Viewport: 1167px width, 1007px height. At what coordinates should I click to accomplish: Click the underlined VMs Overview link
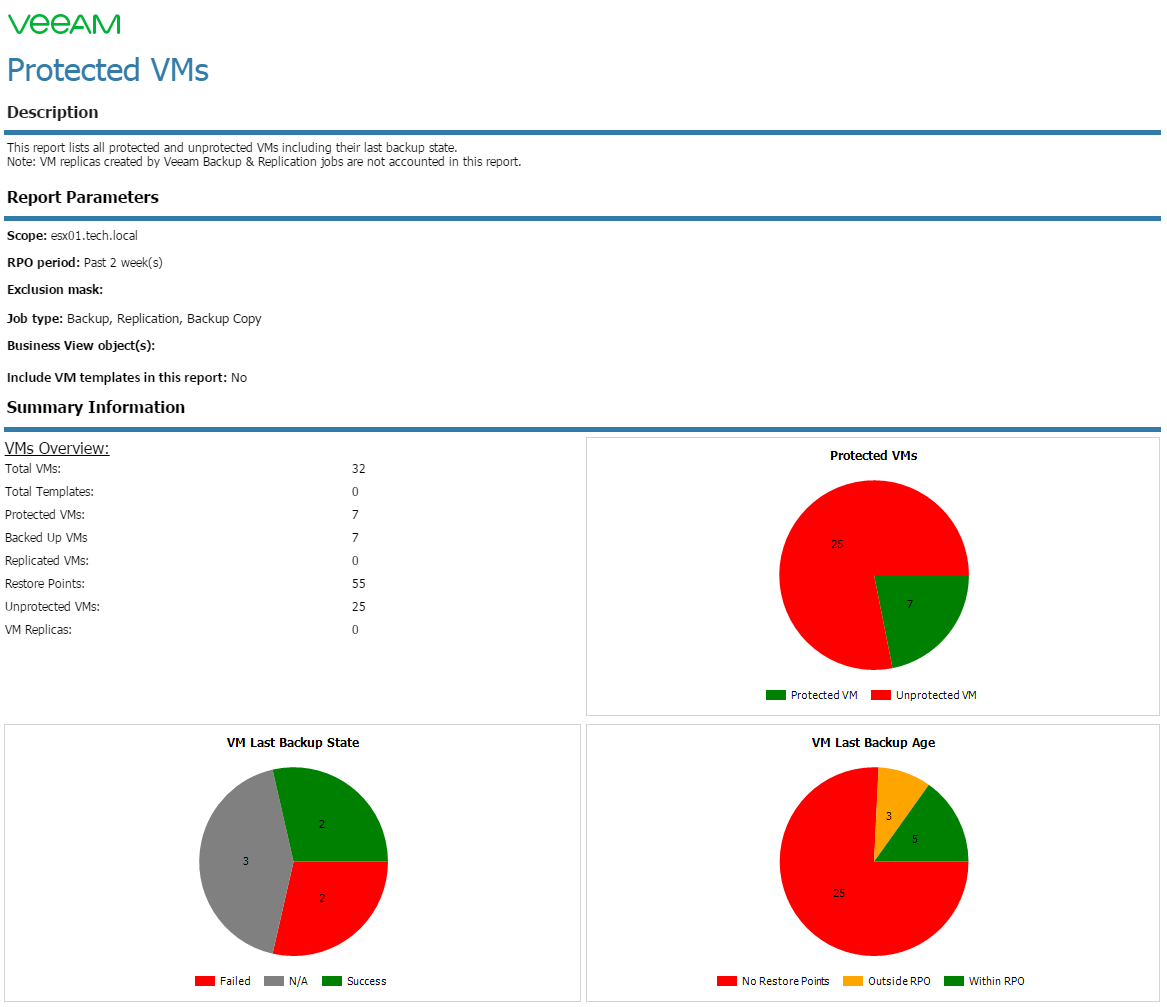pos(57,448)
